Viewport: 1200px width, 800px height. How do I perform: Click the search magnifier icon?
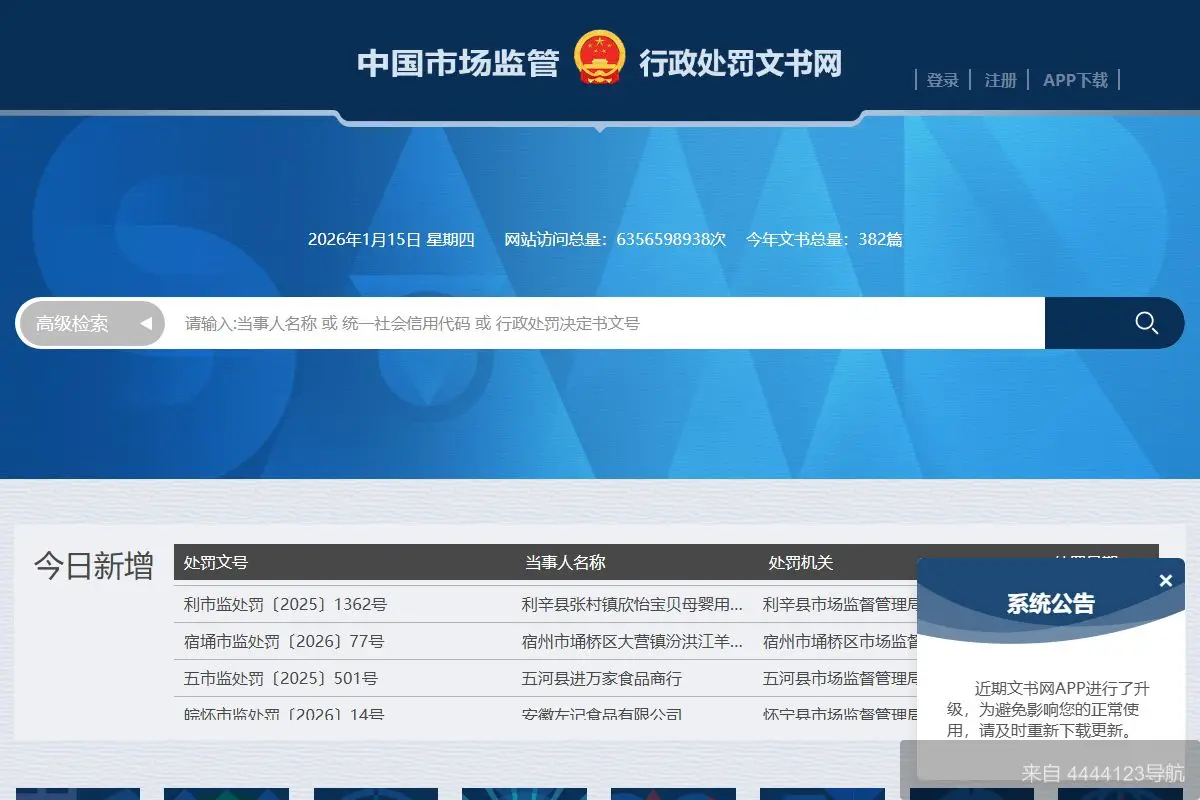pyautogui.click(x=1146, y=323)
